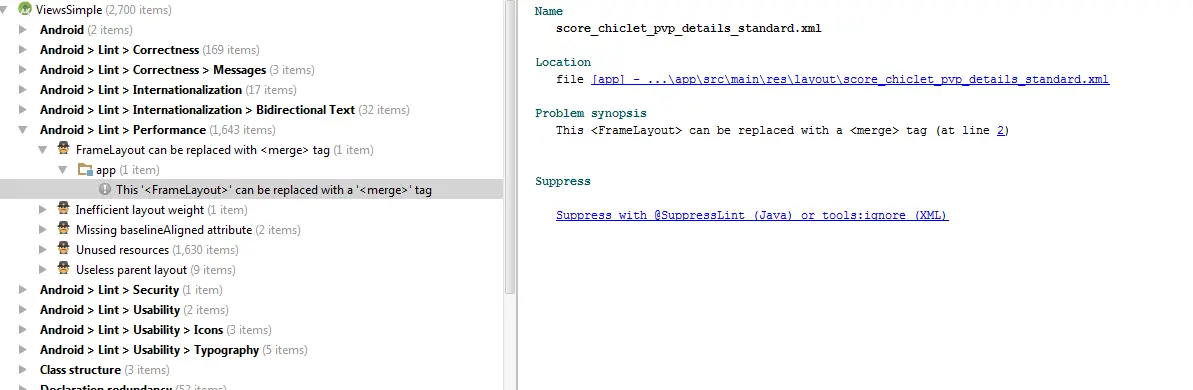Expand the Android (2 items) node
Screen dimensions: 1193x390
24,30
